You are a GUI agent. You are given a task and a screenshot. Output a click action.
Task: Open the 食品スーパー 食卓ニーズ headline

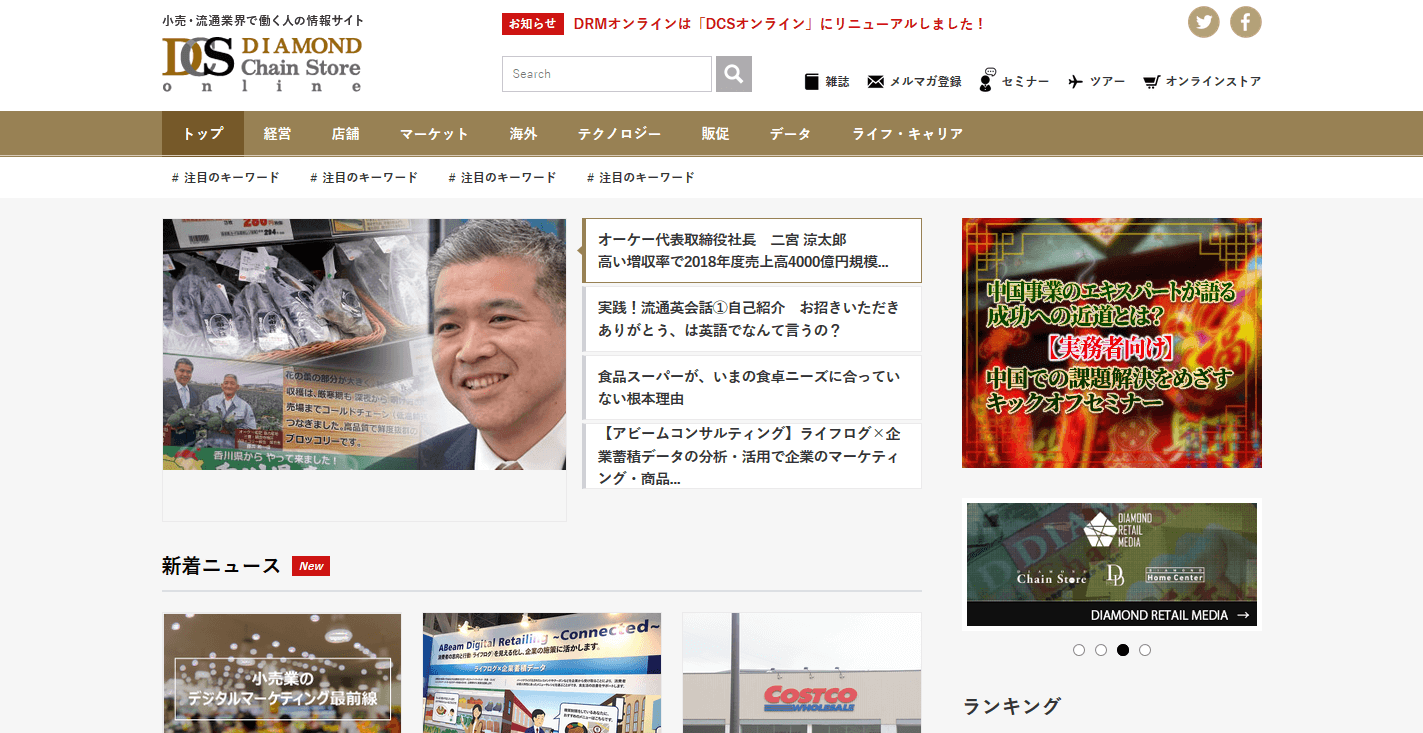click(752, 387)
